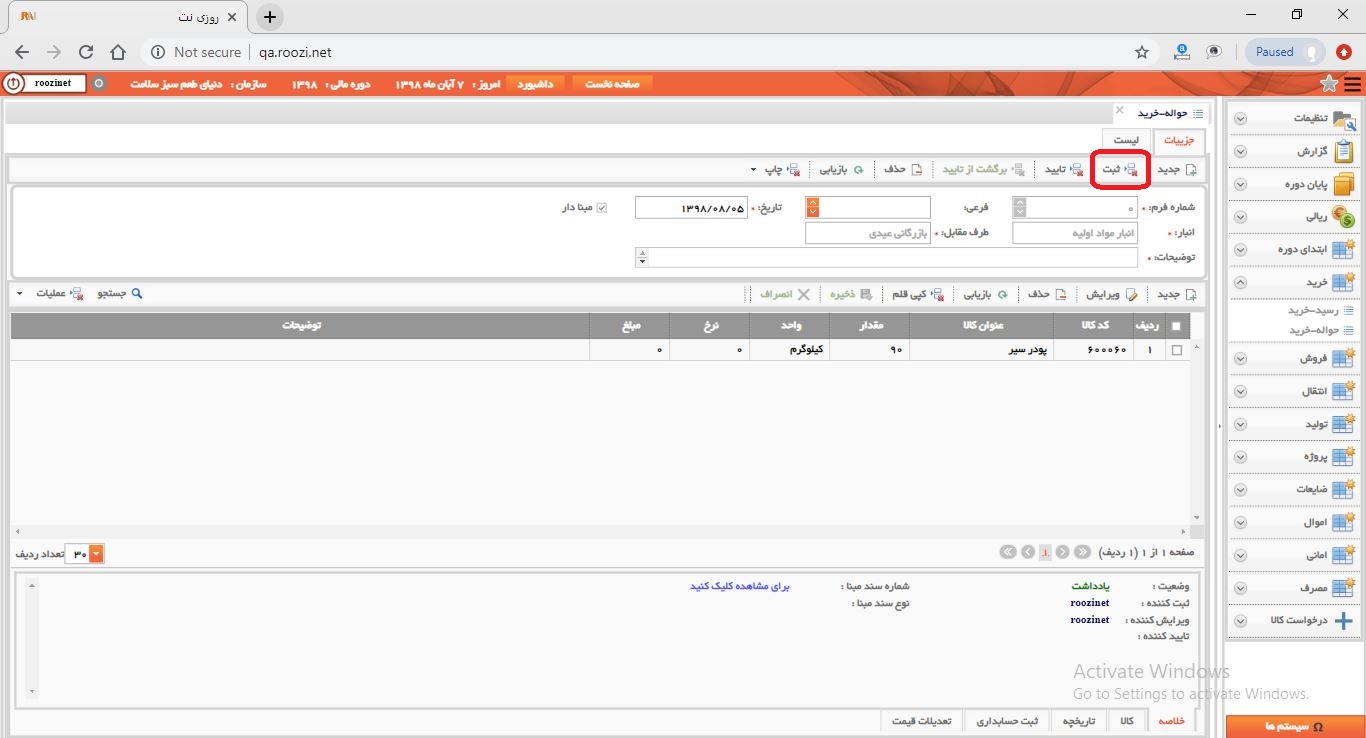This screenshot has height=738, width=1366.
Task: Check the row checkbox for پودر سیر
Action: (1175, 350)
